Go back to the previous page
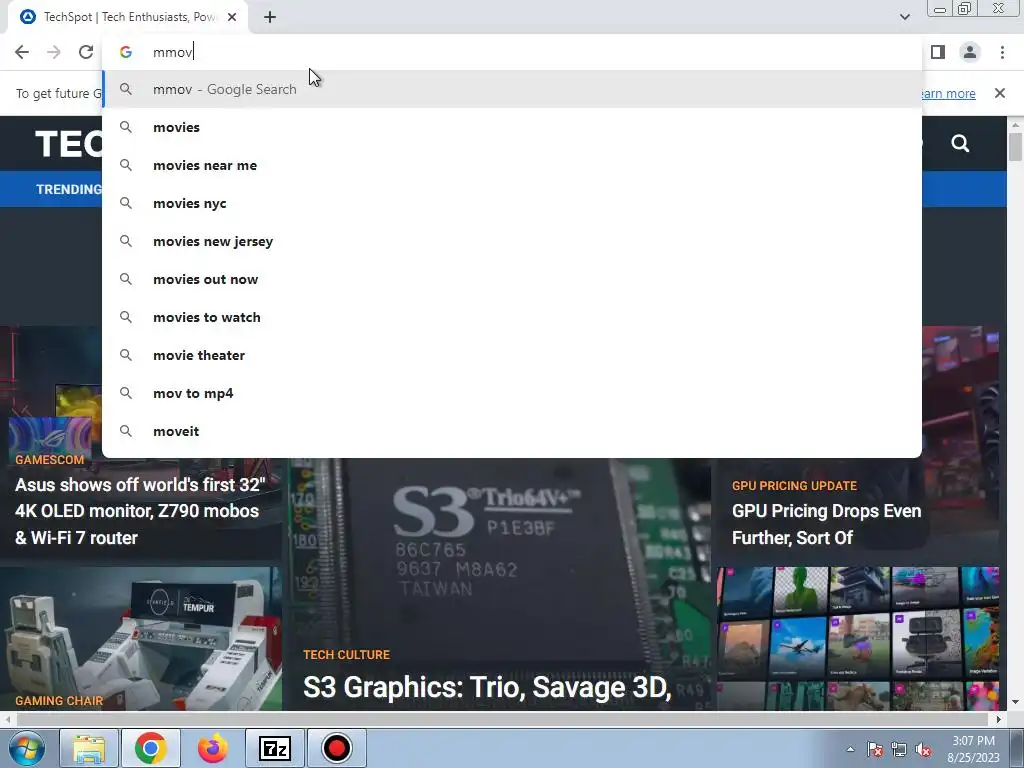This screenshot has width=1024, height=768. click(x=22, y=52)
